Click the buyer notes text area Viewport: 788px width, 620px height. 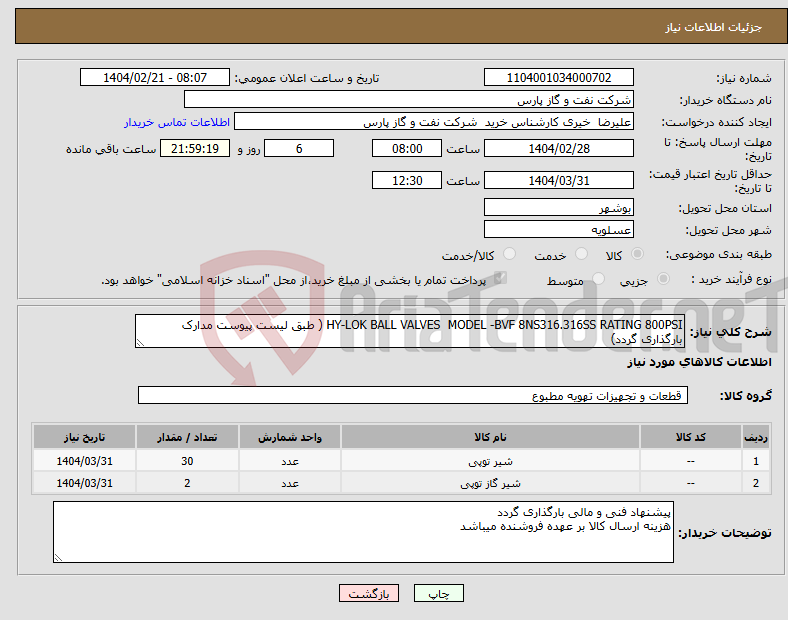click(363, 532)
